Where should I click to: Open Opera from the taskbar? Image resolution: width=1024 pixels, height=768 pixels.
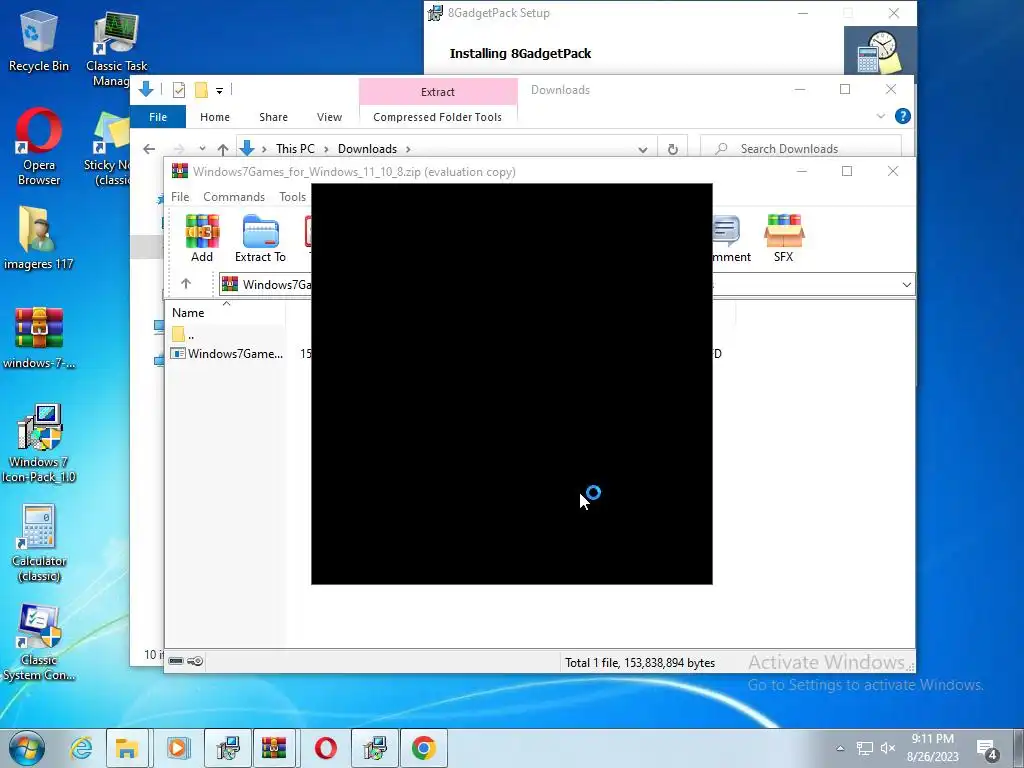point(325,748)
